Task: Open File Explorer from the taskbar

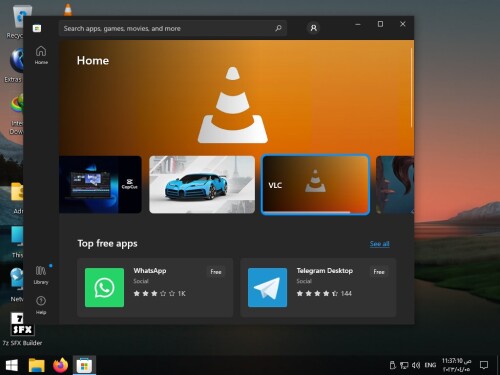Action: [37, 365]
